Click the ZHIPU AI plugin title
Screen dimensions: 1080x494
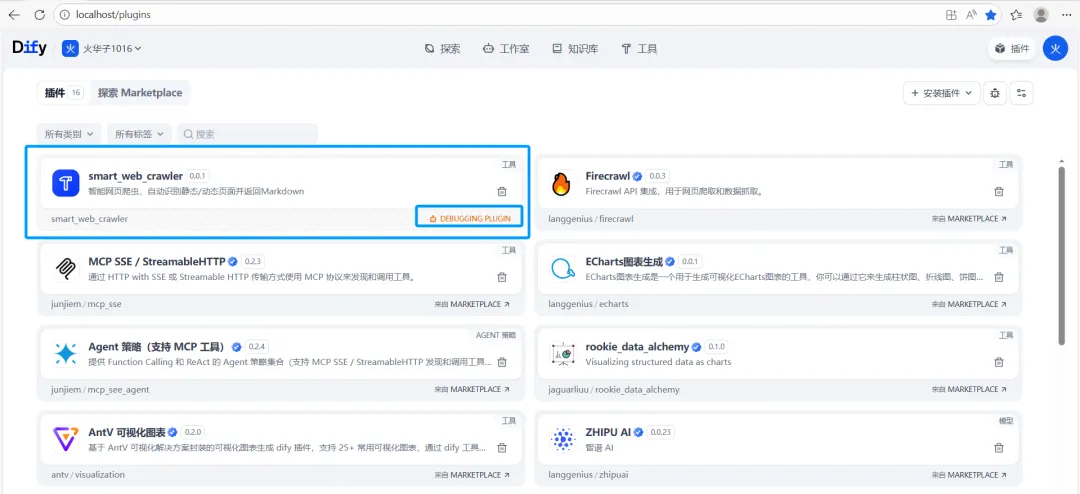(x=608, y=432)
